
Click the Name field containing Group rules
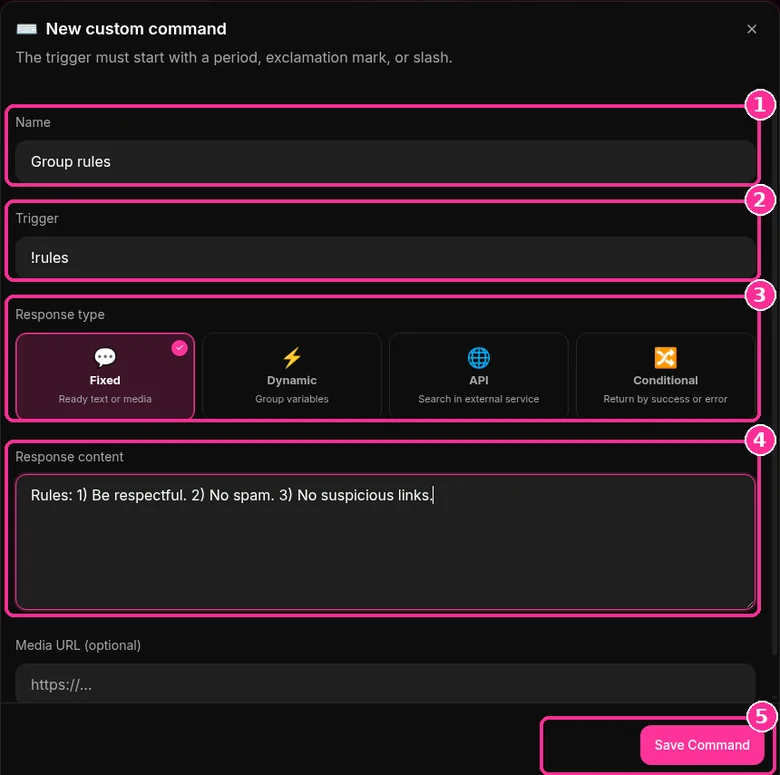pyautogui.click(x=385, y=161)
